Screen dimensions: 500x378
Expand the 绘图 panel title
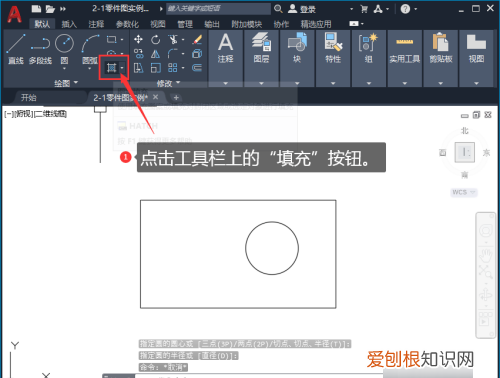point(66,83)
